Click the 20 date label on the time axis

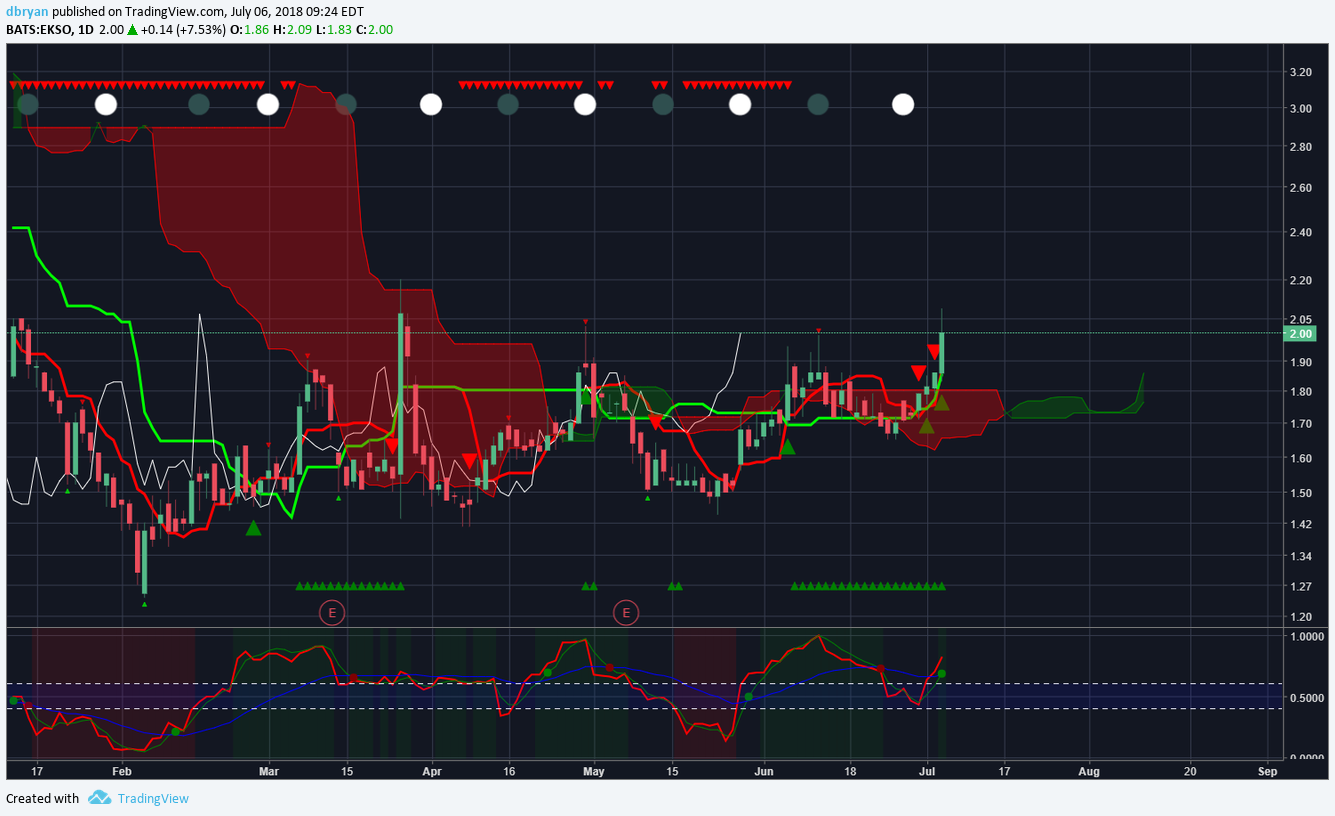(x=1190, y=772)
